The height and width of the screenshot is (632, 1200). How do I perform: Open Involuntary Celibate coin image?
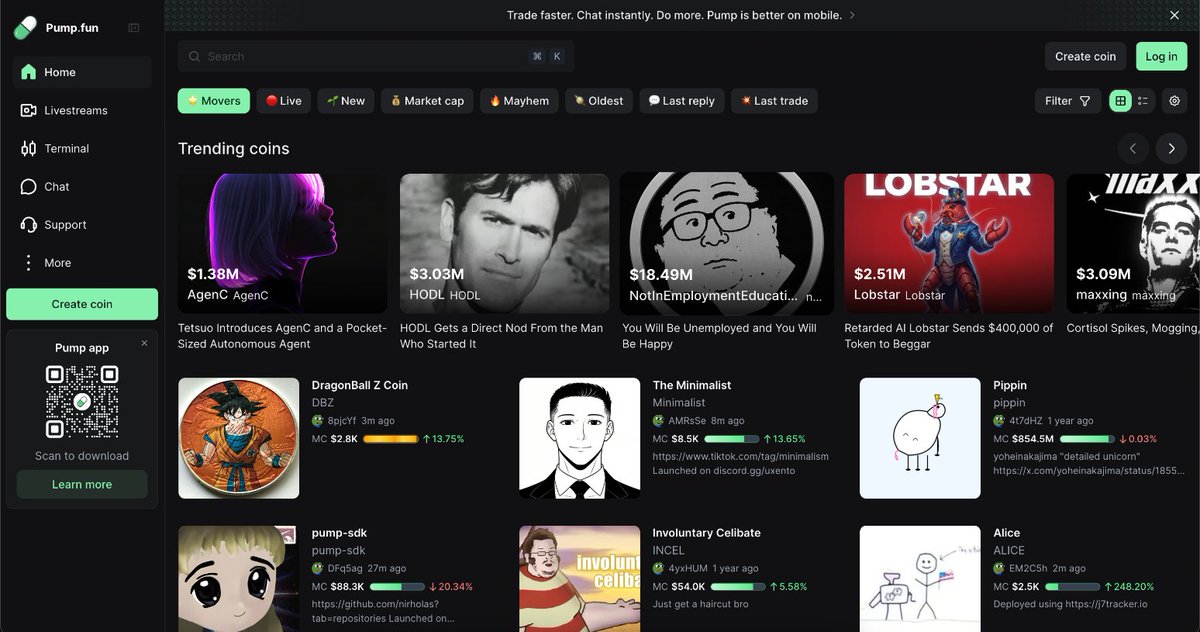579,578
